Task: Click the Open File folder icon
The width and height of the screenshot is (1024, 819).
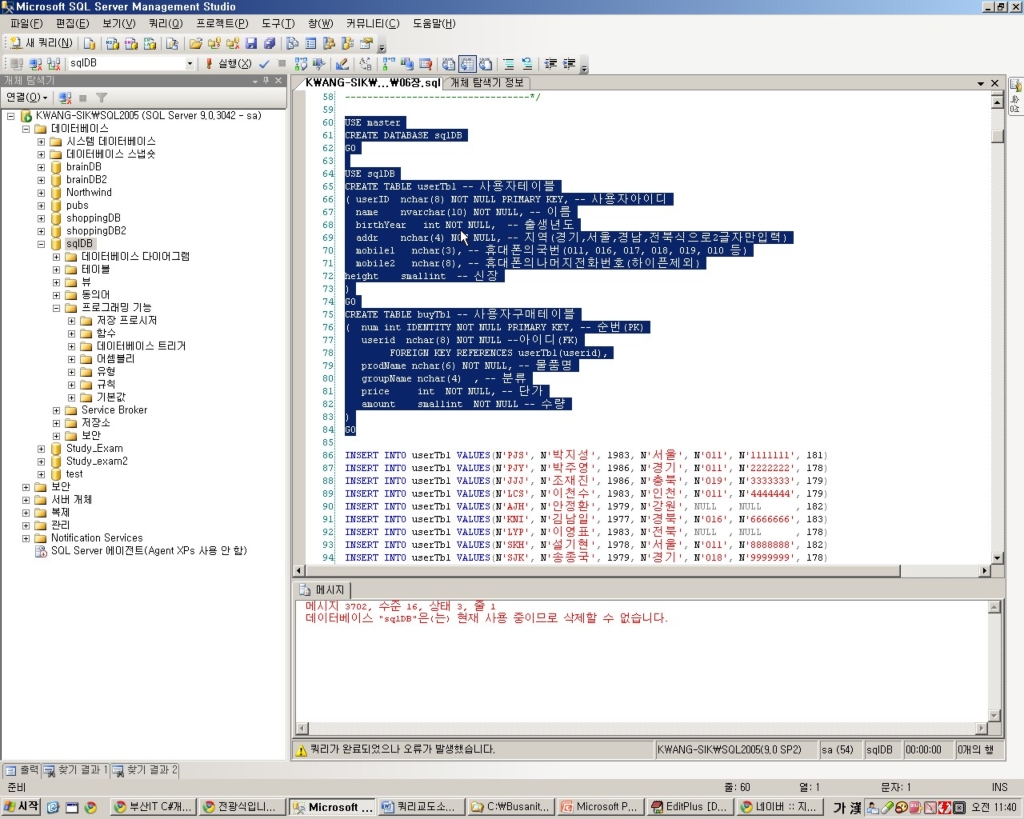Action: [195, 43]
